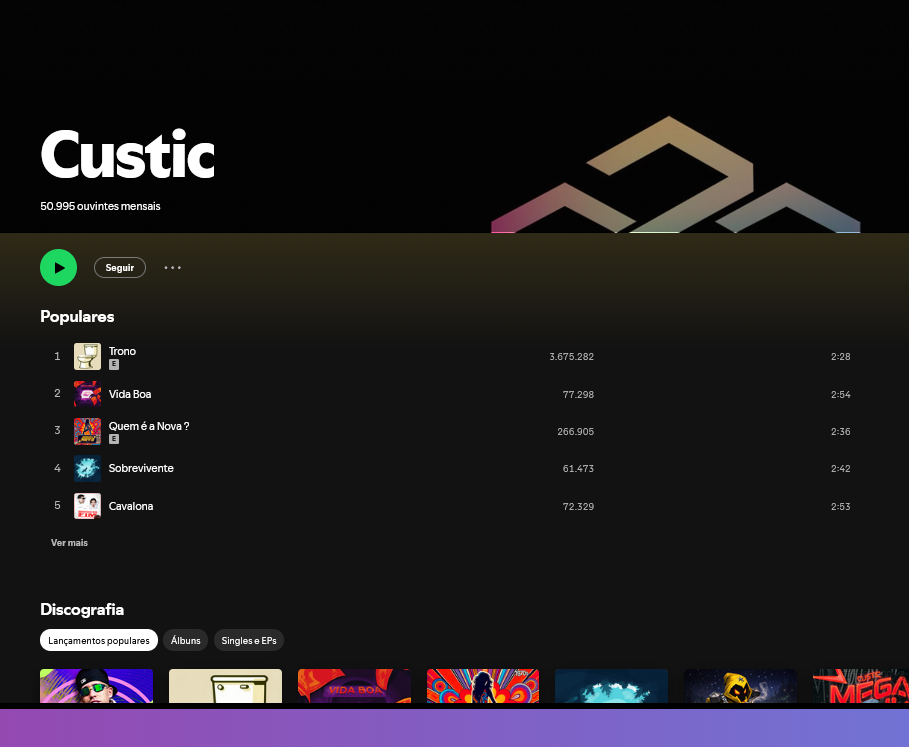Open the colorful dancer silhouette release card
Viewport: 909px width, 747px height.
[x=483, y=686]
